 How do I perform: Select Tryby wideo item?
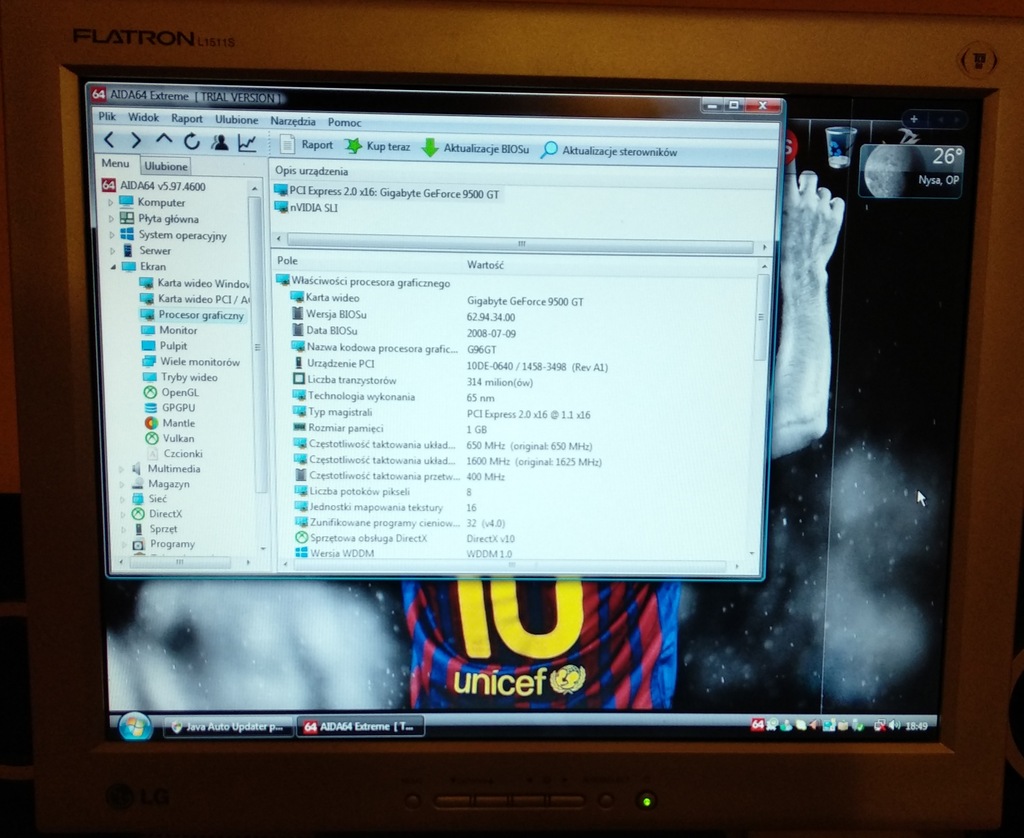click(181, 377)
